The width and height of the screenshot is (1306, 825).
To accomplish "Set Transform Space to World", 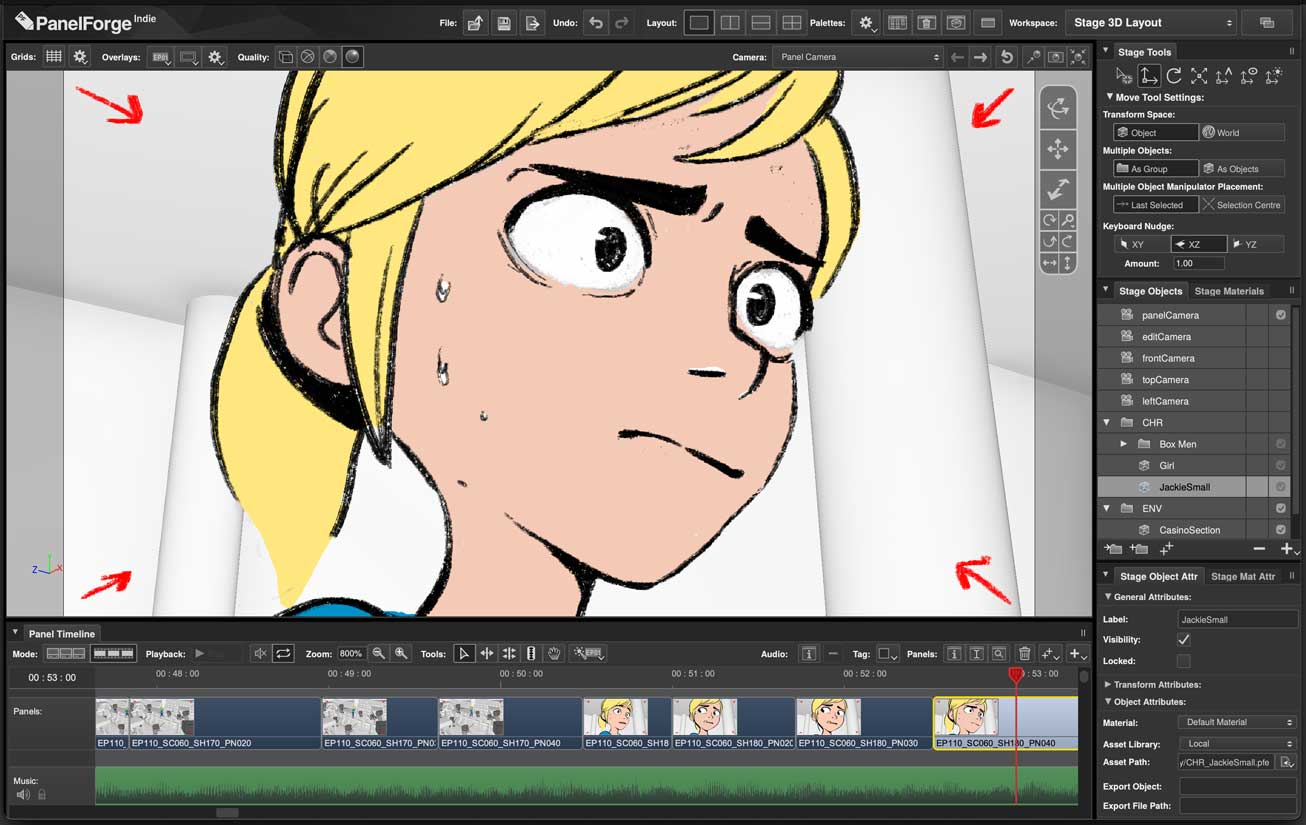I will (x=1242, y=132).
